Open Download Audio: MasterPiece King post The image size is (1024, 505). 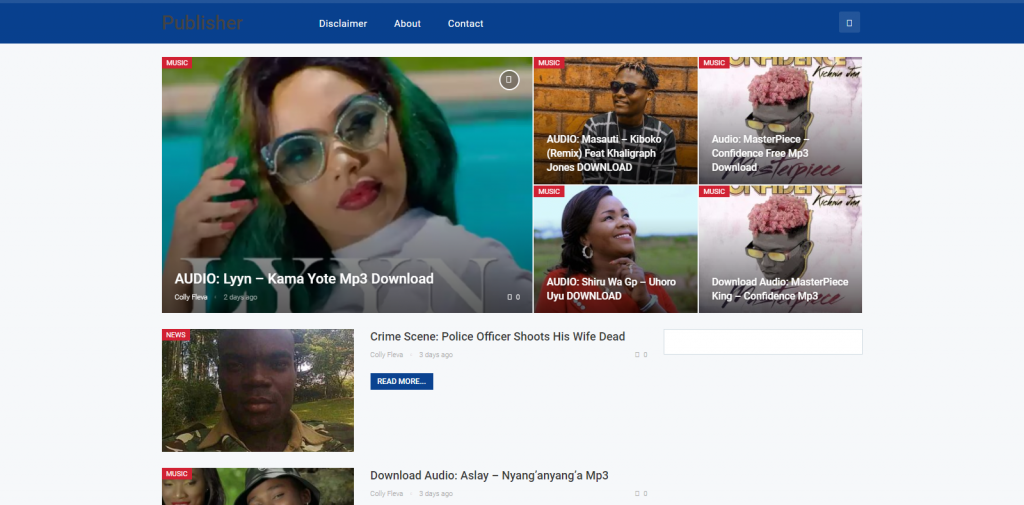pos(779,288)
